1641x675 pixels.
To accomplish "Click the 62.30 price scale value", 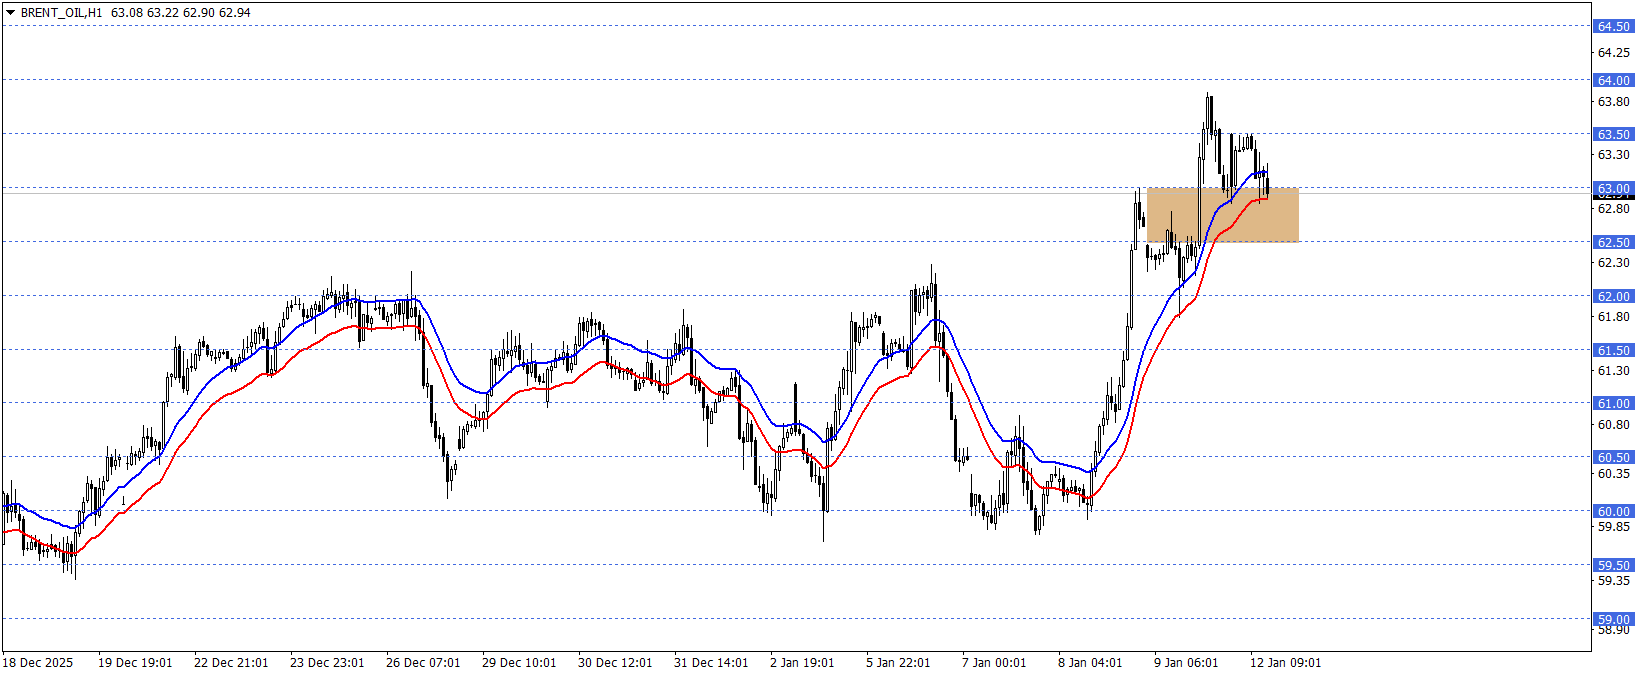I will pos(1613,263).
